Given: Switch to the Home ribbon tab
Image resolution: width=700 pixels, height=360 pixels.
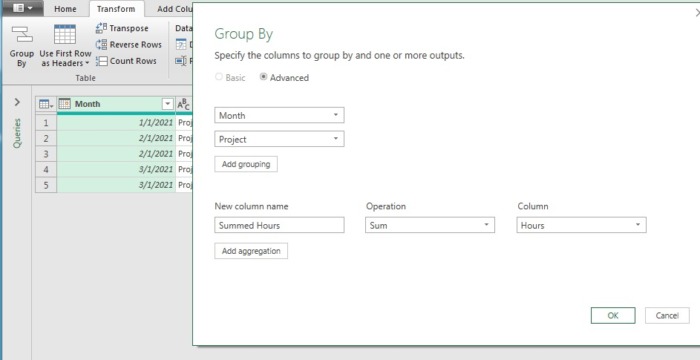Looking at the screenshot, I should (x=65, y=9).
